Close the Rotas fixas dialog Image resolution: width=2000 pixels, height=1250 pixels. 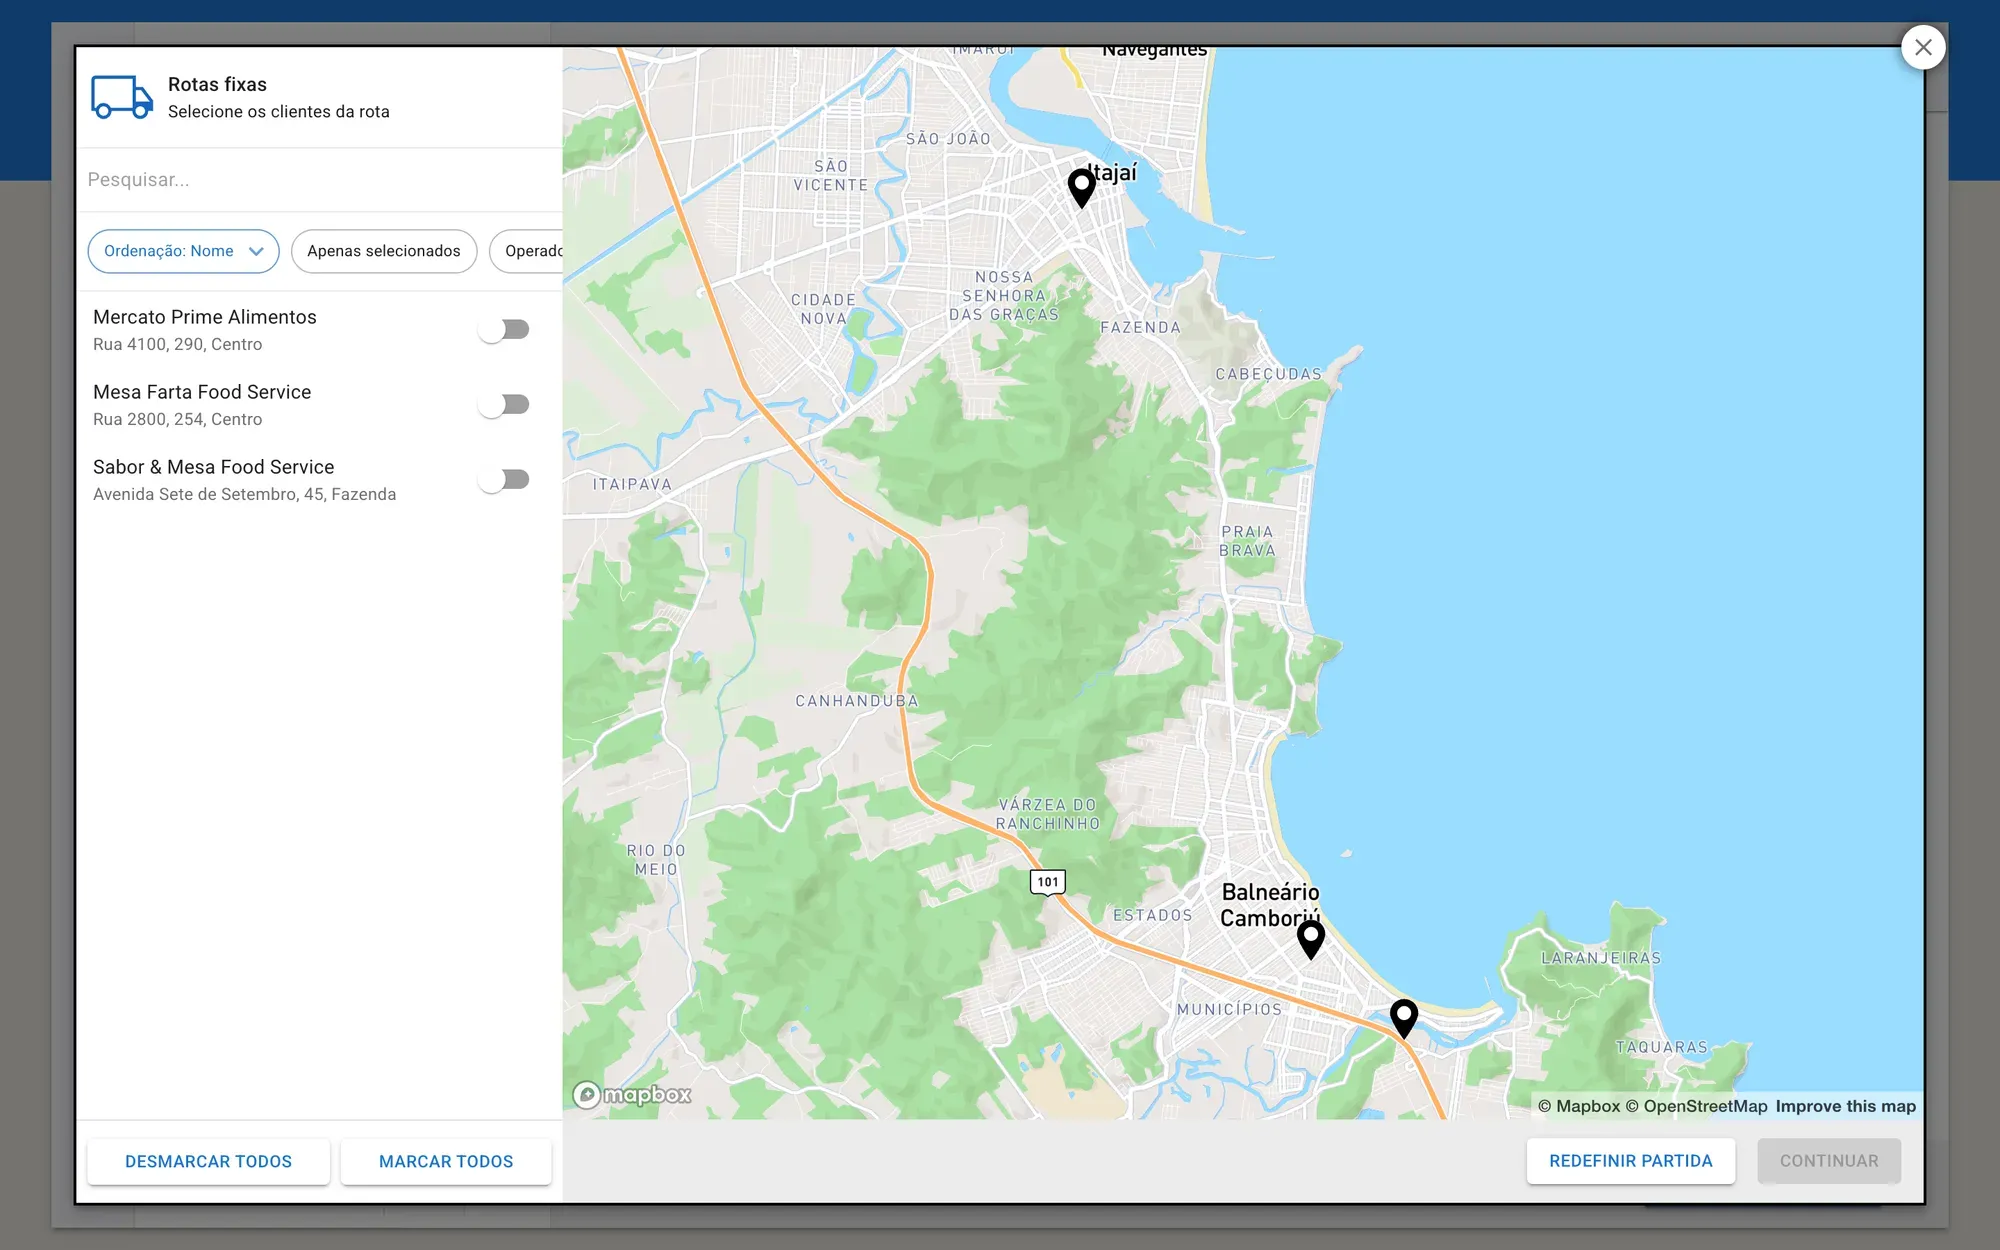pyautogui.click(x=1922, y=47)
